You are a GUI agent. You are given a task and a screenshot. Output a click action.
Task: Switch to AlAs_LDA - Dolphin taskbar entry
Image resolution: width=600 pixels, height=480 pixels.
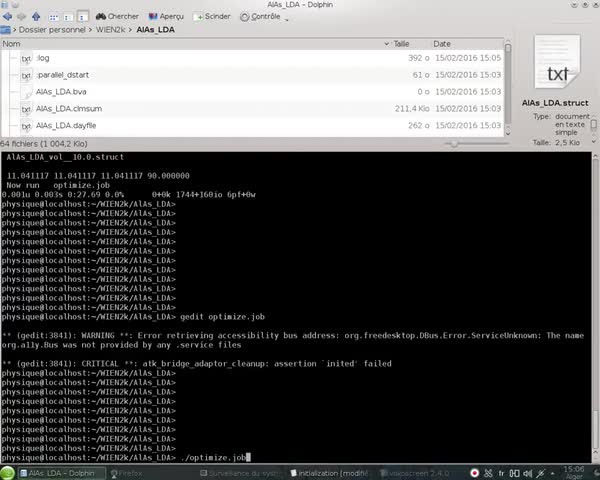pos(61,473)
